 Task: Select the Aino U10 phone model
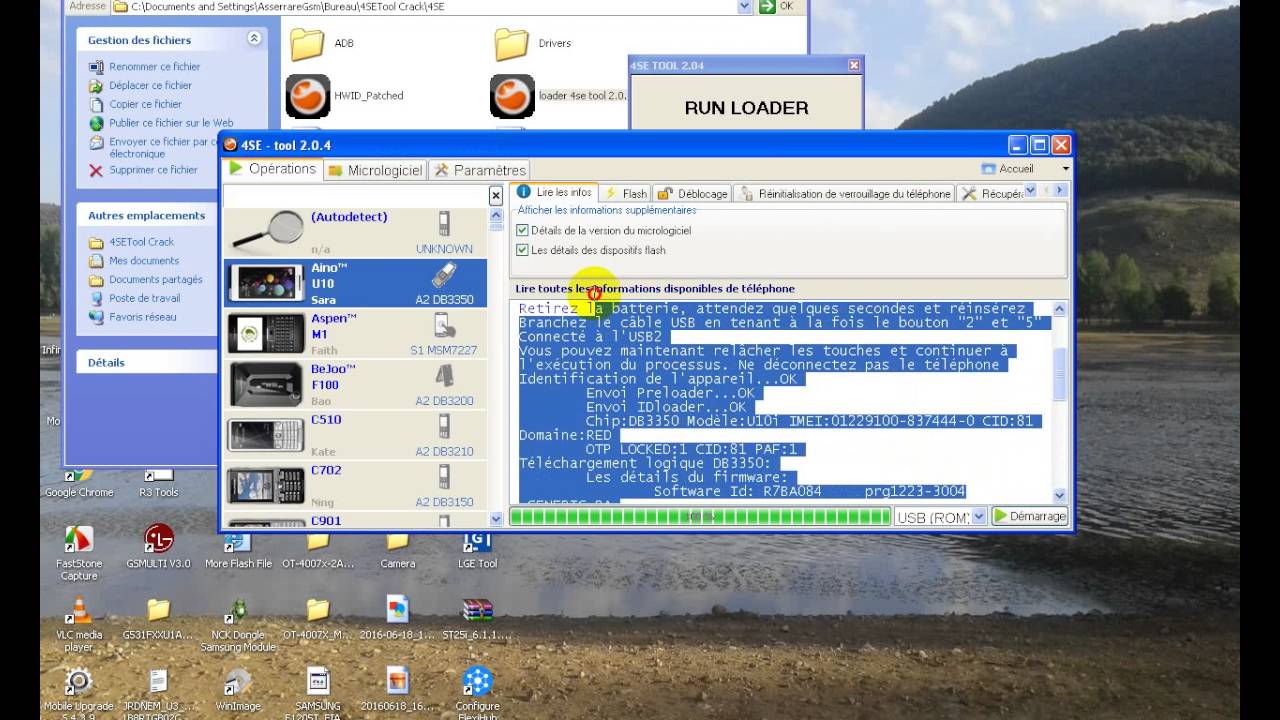(x=355, y=283)
